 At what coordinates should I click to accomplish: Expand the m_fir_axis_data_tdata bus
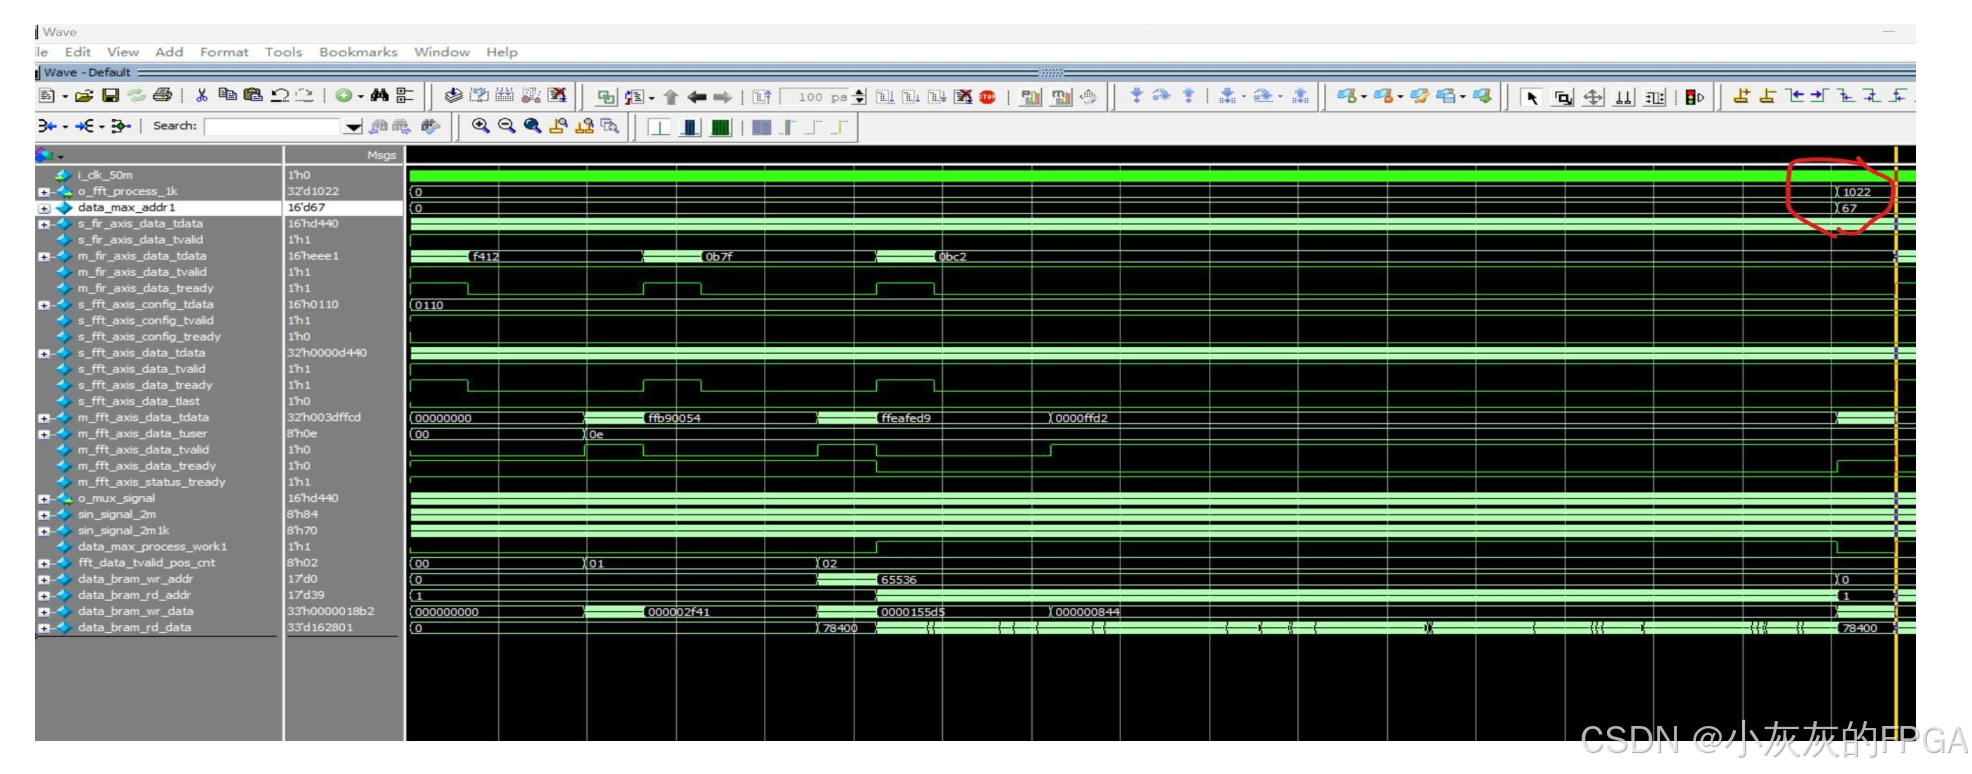tap(44, 256)
